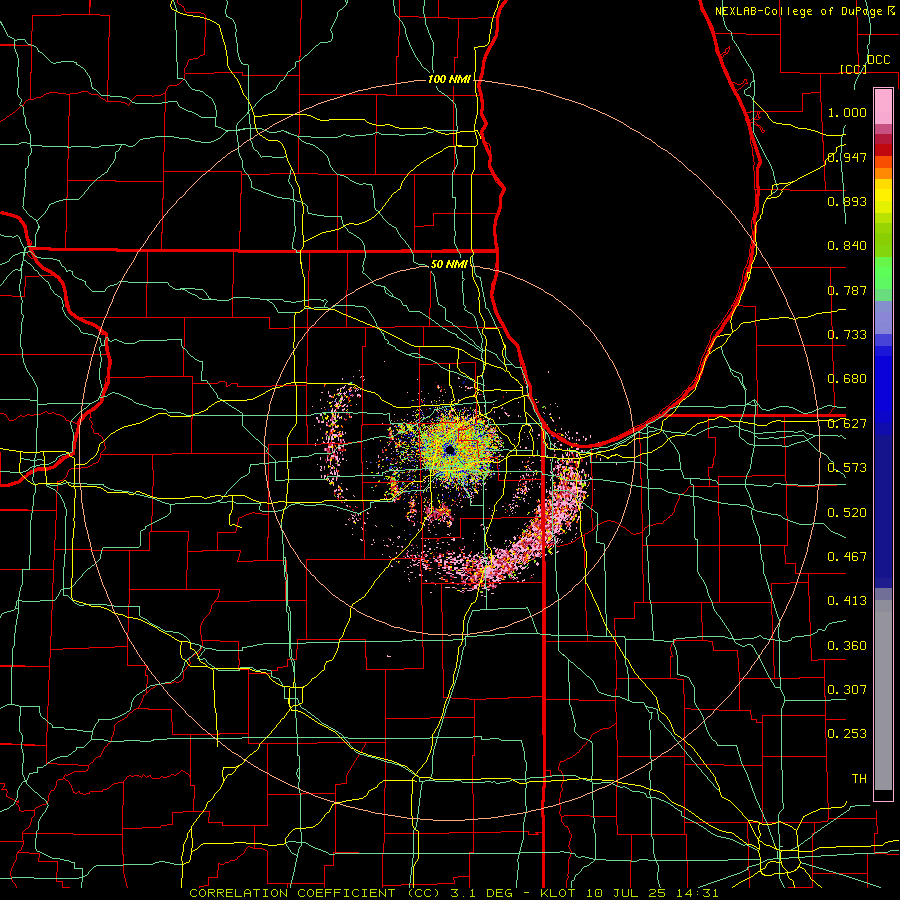This screenshot has height=900, width=900.
Task: Pick the dark red segment of color bar
Action: [x=883, y=150]
